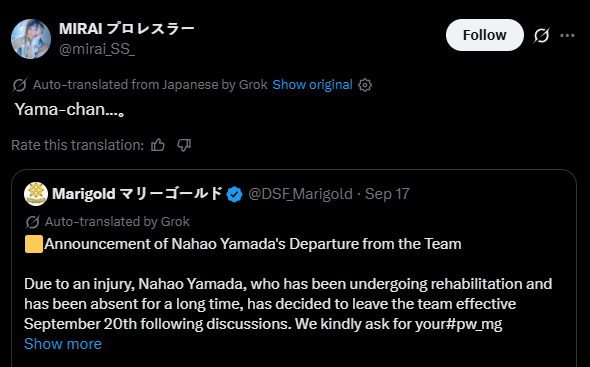This screenshot has width=590, height=367.
Task: Click the Grok logo before Auto-translated from Japanese
Action: point(20,85)
